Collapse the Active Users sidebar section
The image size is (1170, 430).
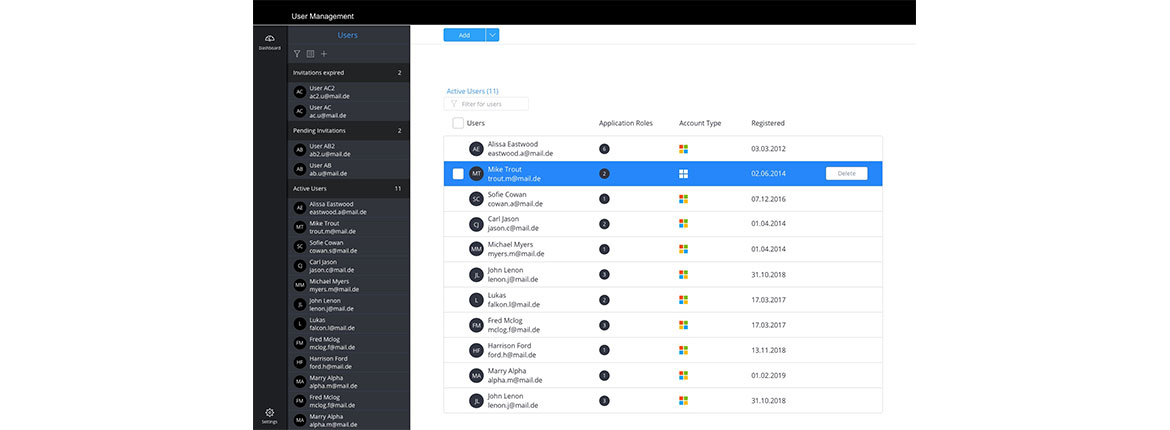click(346, 188)
